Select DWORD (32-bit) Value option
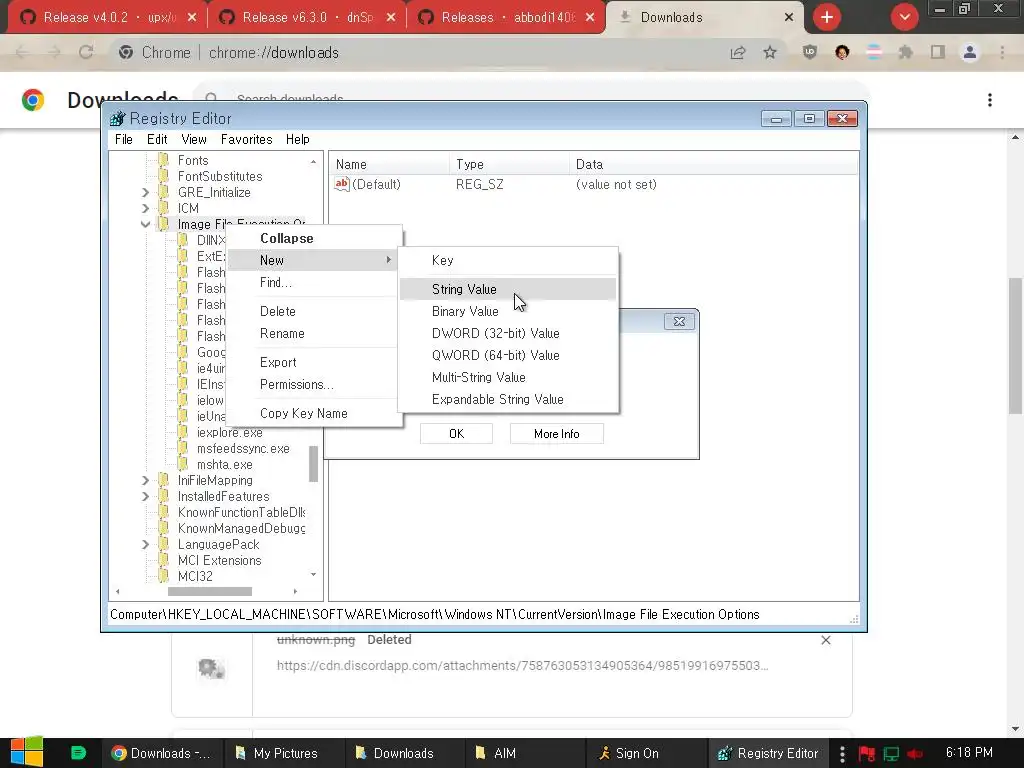Screen dimensions: 1024x768 coord(507,333)
